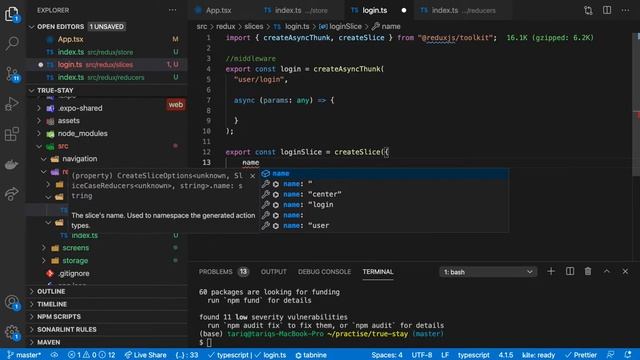Open login.ts in Open Editors list
This screenshot has height=360, width=640.
[x=106, y=64]
